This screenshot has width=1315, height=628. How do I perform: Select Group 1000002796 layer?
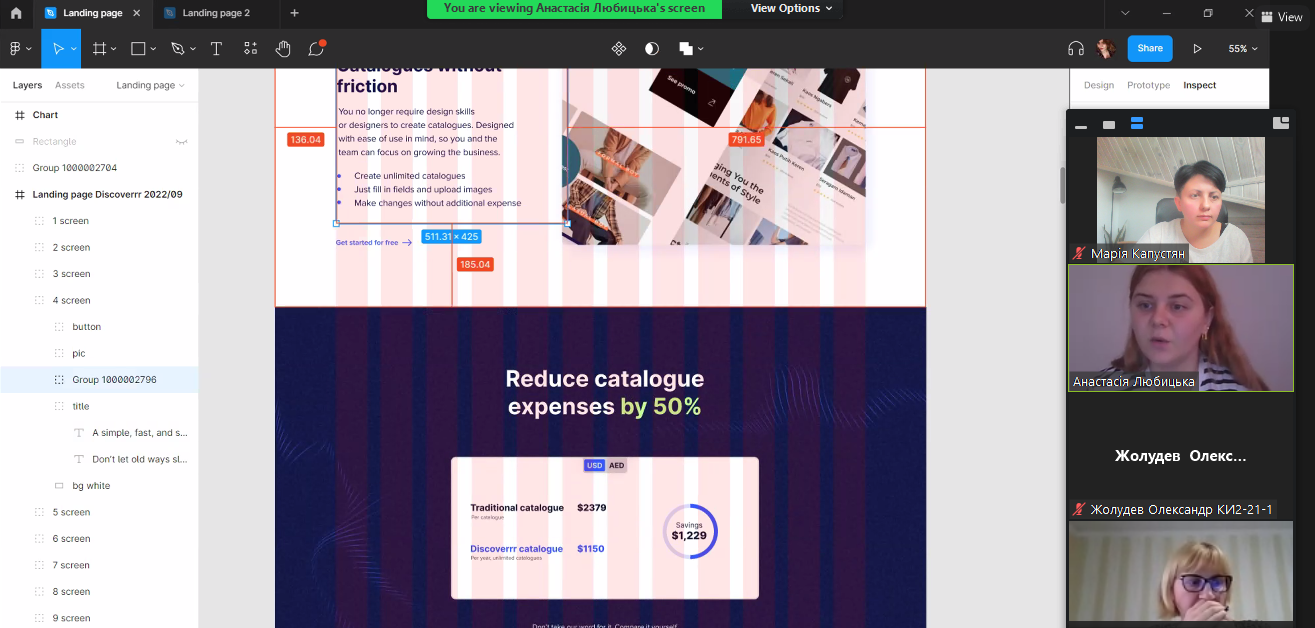click(114, 380)
